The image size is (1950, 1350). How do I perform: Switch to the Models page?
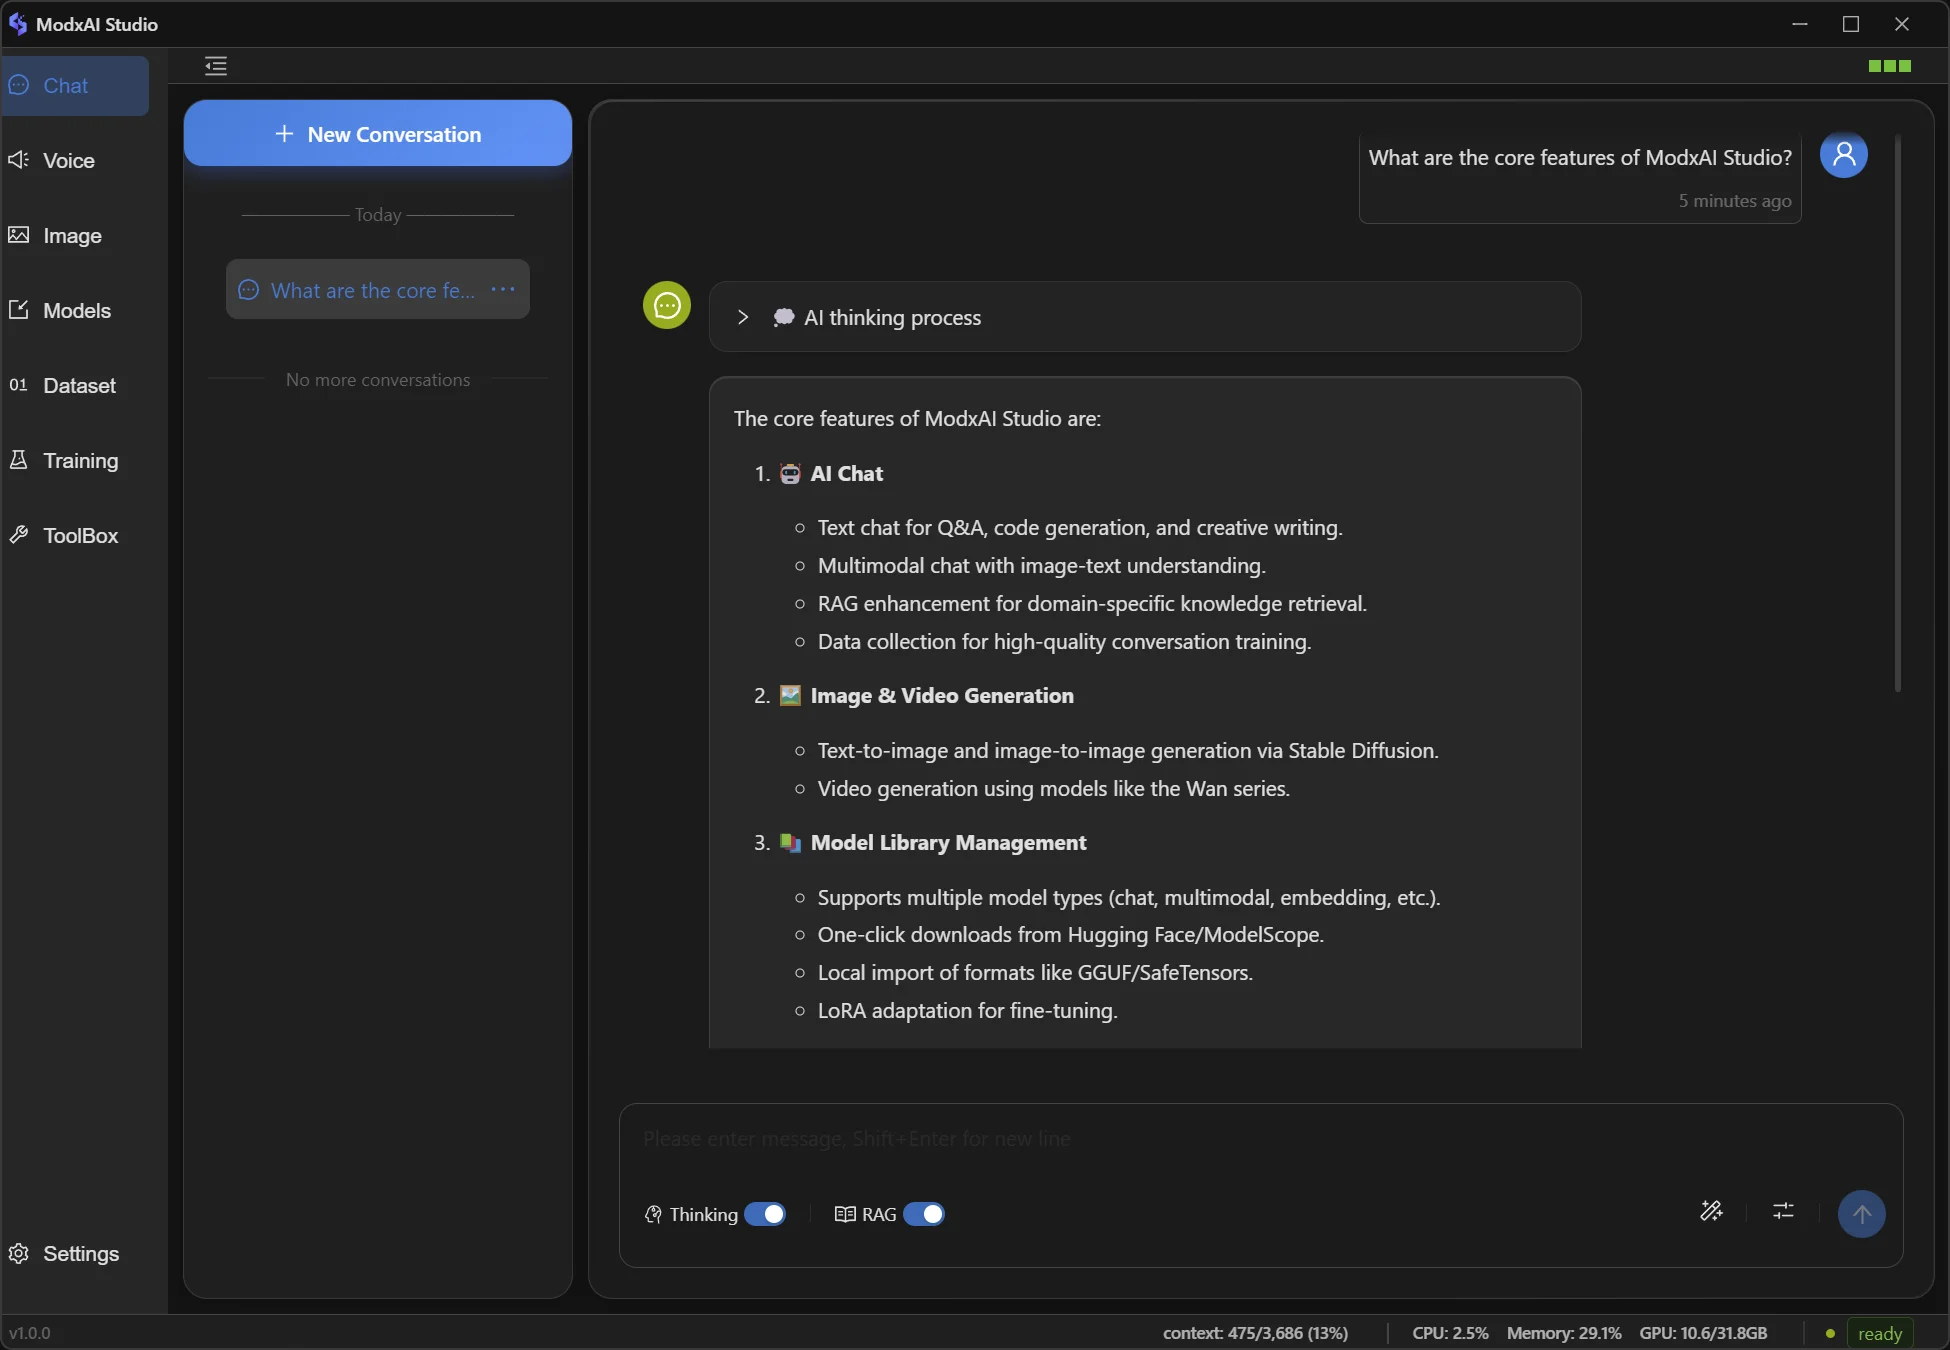76,311
